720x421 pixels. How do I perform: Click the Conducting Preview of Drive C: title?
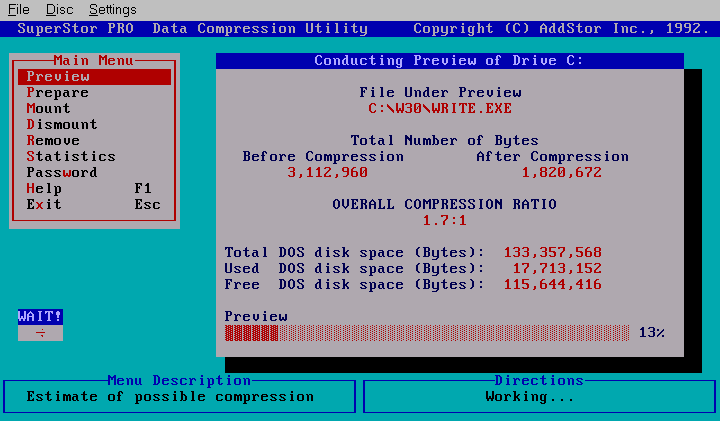[449, 61]
